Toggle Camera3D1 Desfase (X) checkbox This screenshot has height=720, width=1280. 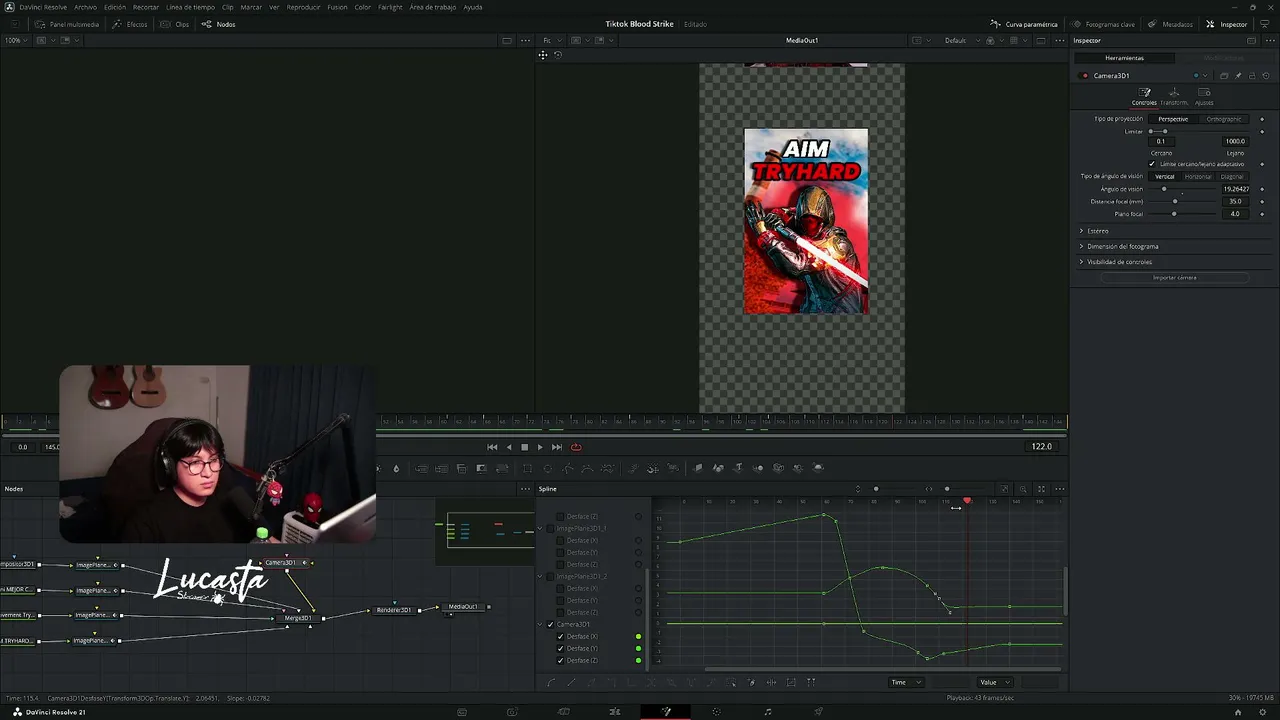coord(560,637)
